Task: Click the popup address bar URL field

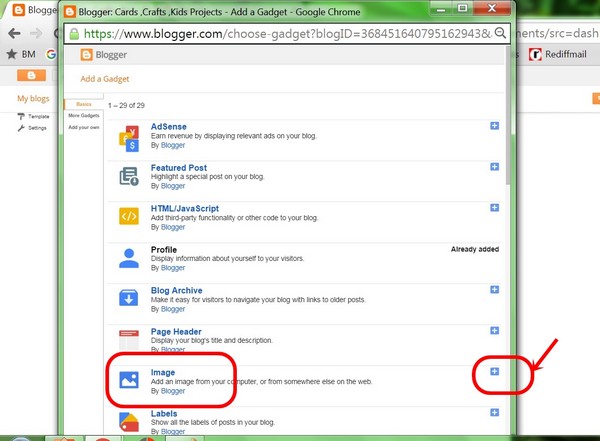Action: click(x=287, y=34)
